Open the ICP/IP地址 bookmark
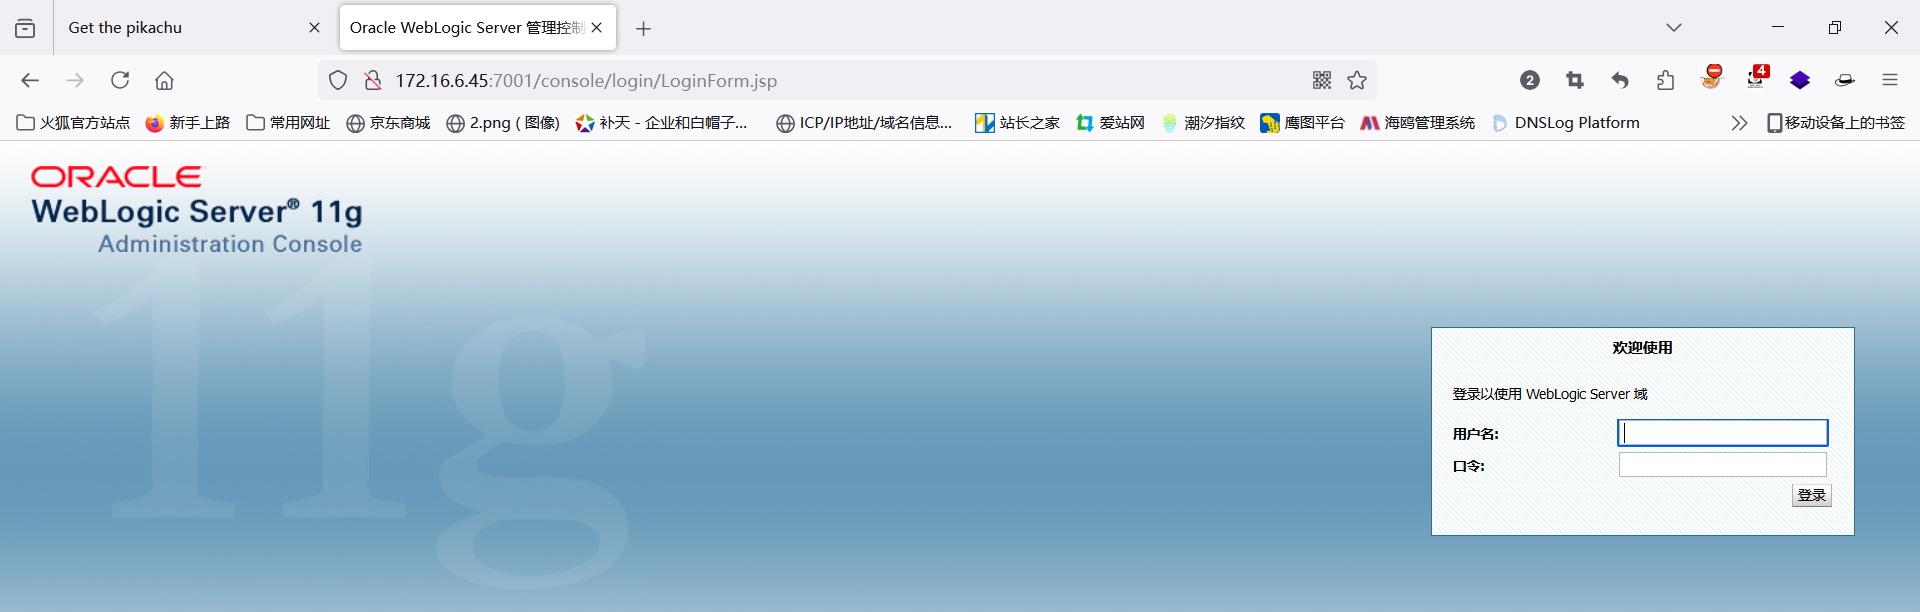Image resolution: width=1920 pixels, height=612 pixels. pyautogui.click(x=864, y=123)
